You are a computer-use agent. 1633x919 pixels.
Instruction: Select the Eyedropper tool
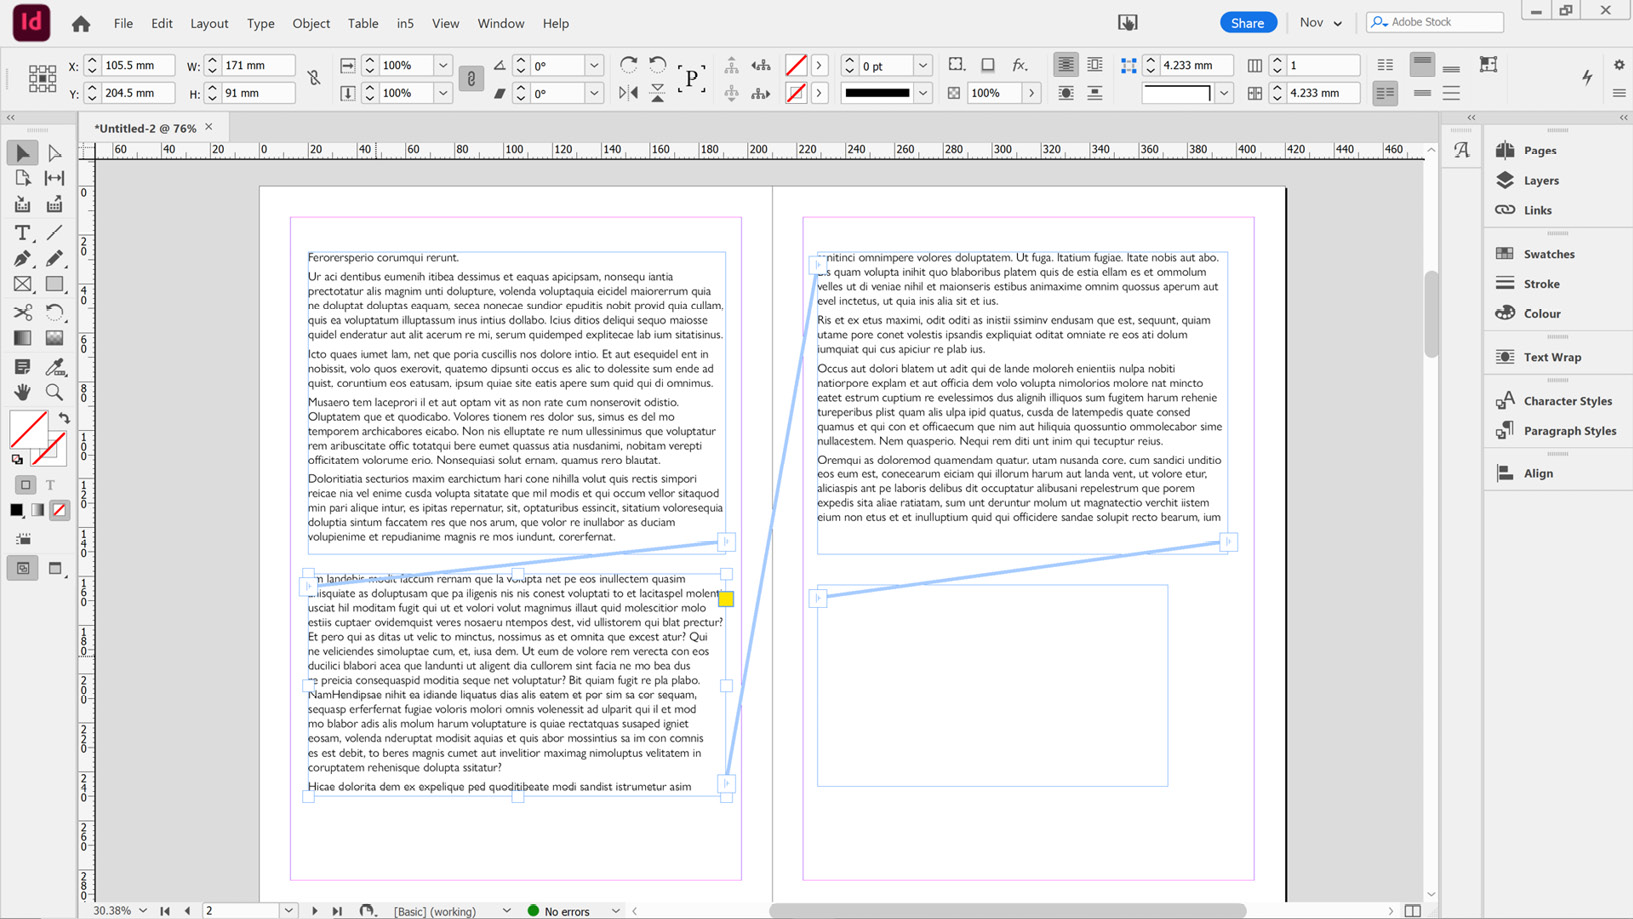[56, 366]
